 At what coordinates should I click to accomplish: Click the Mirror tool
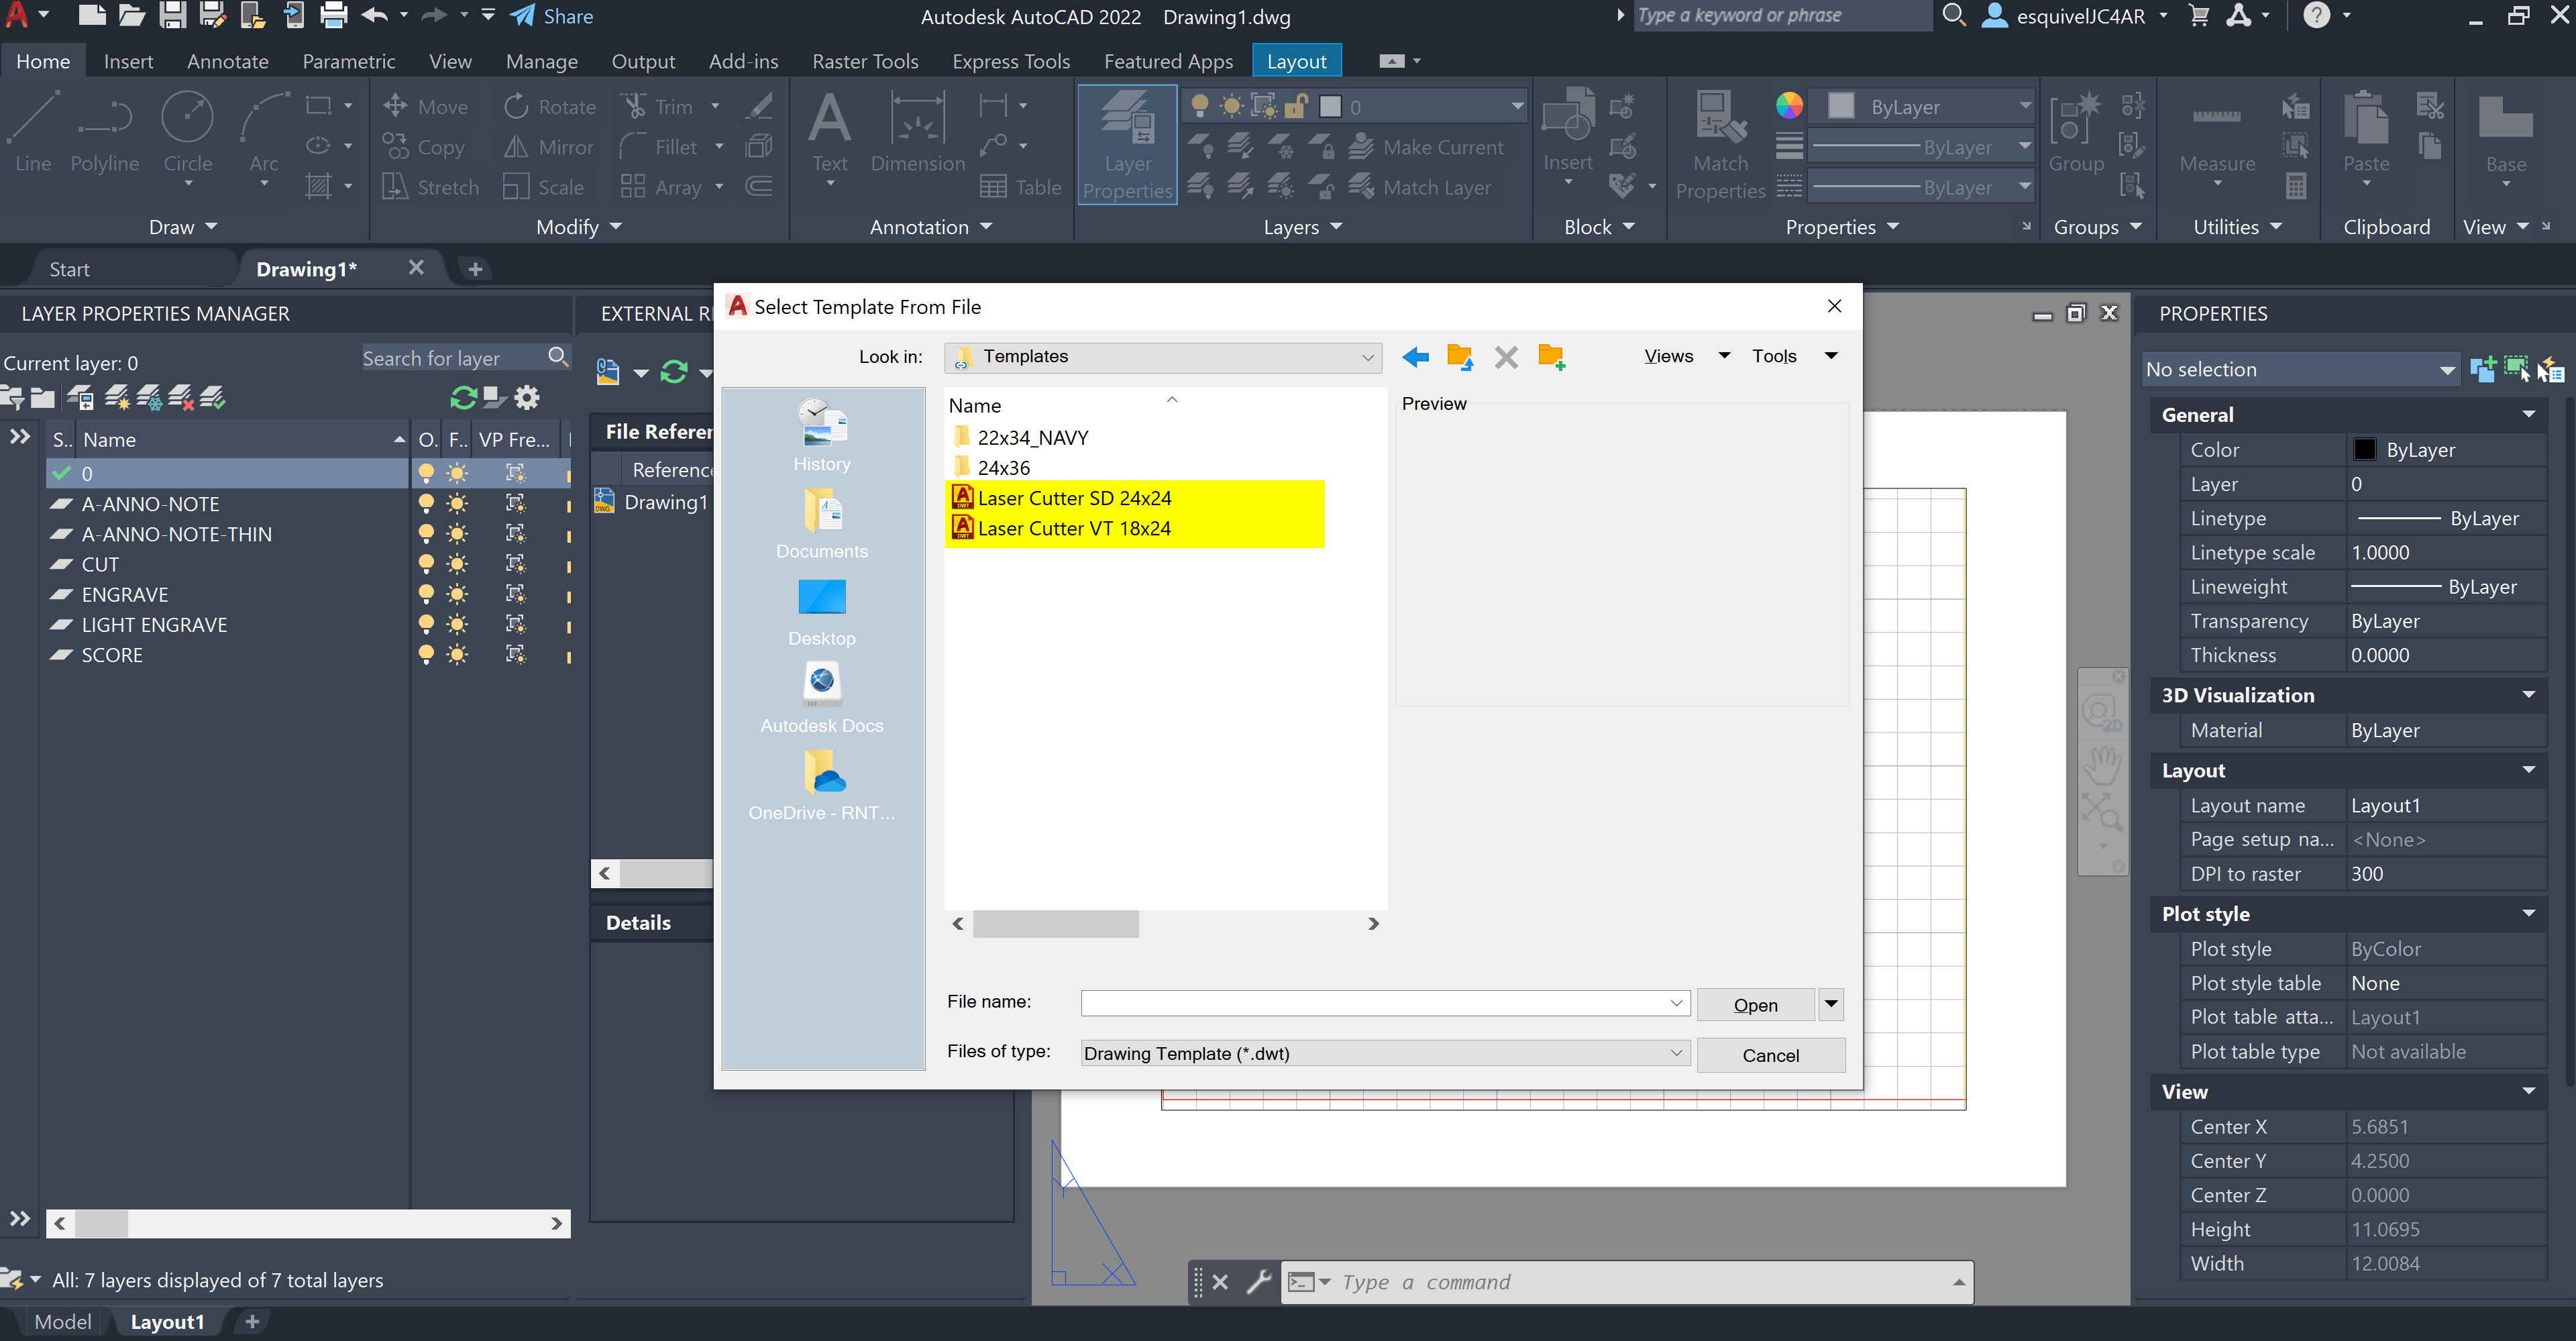click(x=549, y=147)
